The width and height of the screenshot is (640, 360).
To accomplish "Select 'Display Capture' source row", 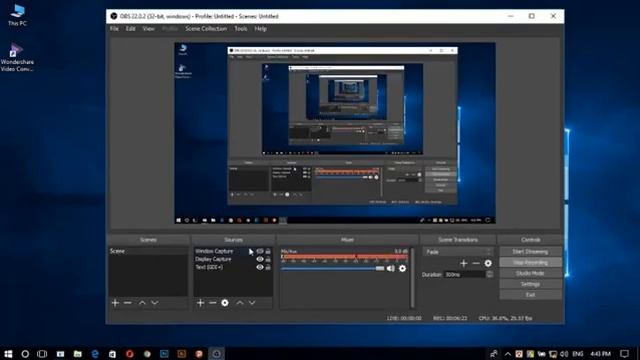I will [233, 259].
